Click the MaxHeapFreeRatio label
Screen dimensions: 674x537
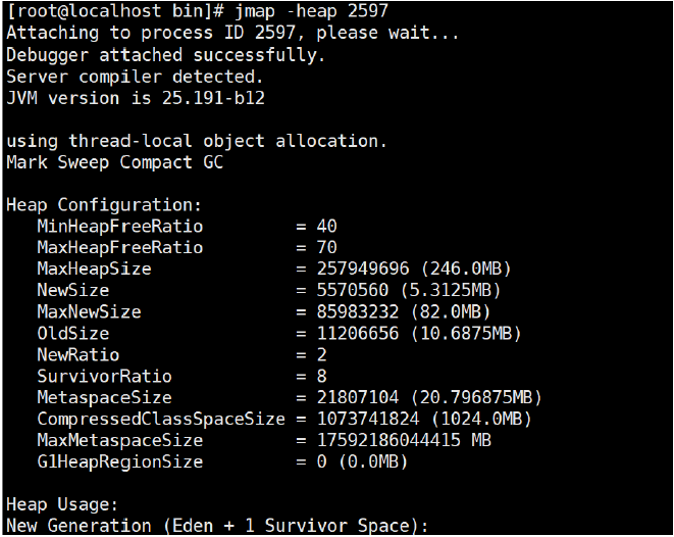(119, 248)
